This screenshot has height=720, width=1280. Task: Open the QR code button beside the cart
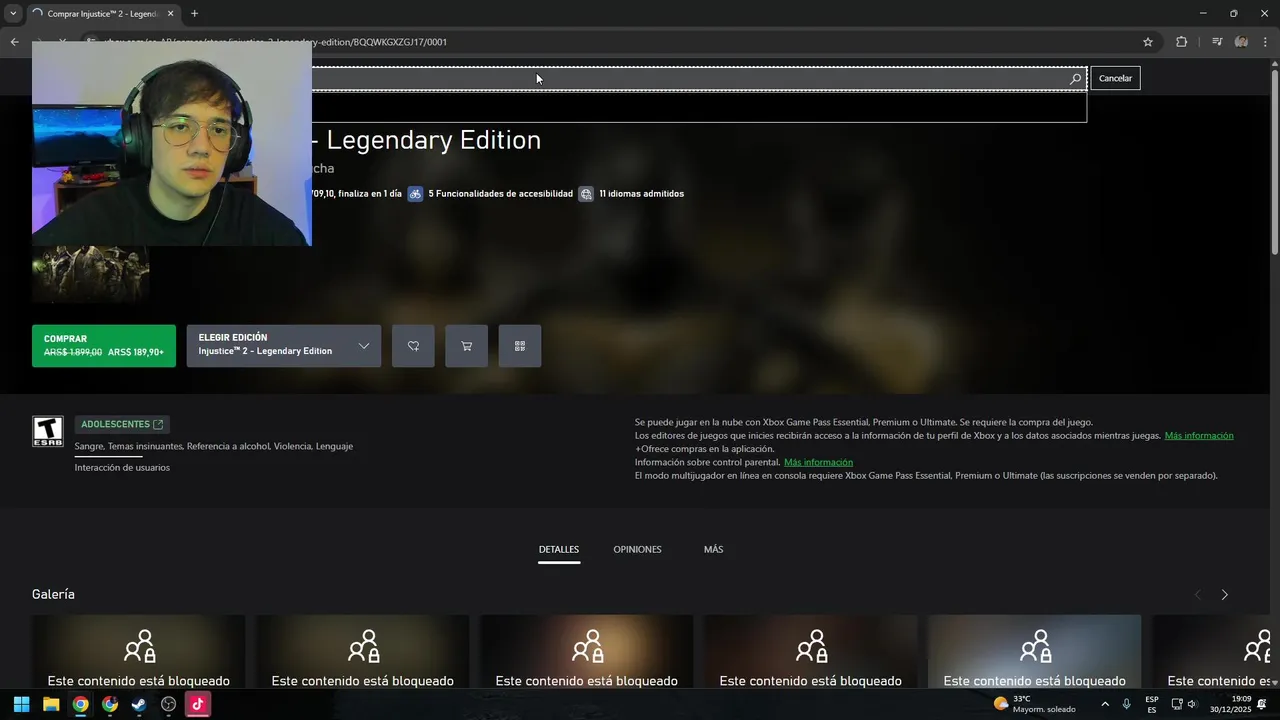[x=520, y=346]
